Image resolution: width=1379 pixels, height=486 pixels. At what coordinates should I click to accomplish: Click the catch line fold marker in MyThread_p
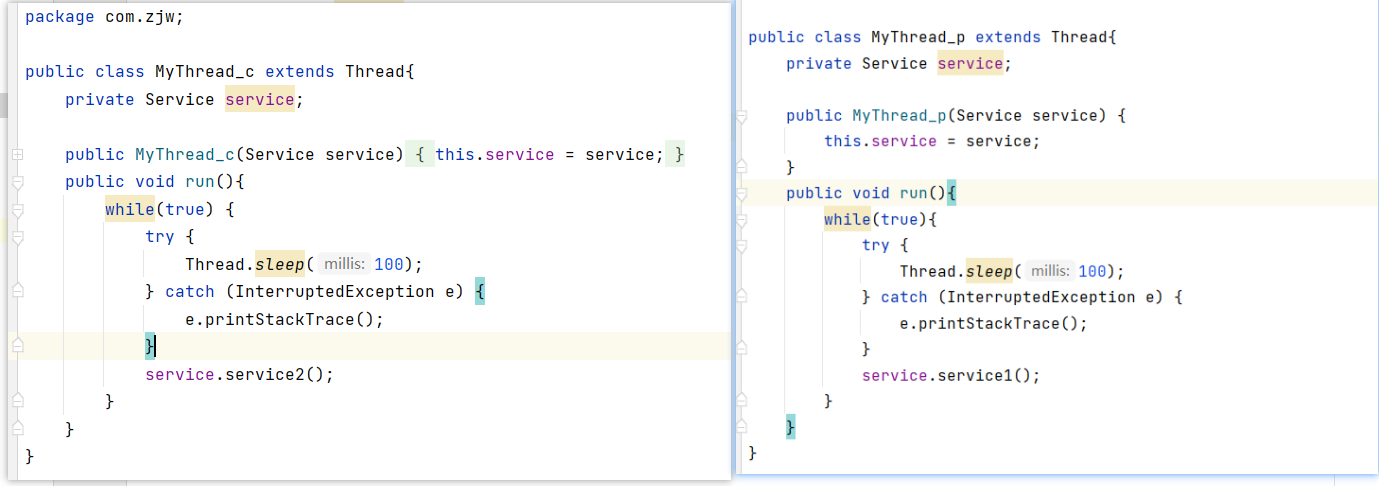tap(742, 297)
